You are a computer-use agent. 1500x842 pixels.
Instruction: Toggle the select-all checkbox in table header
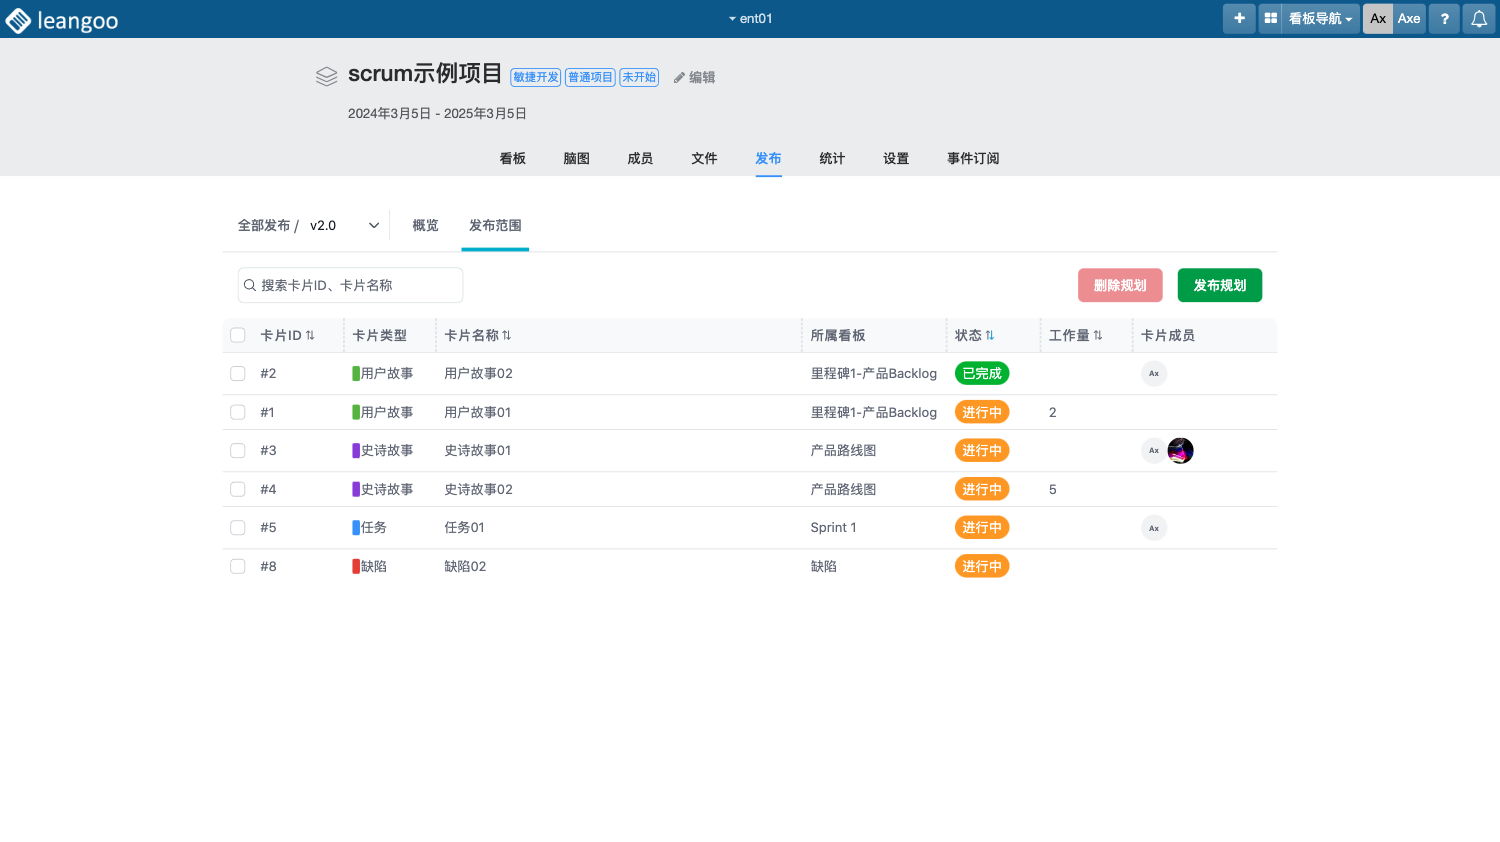(238, 335)
